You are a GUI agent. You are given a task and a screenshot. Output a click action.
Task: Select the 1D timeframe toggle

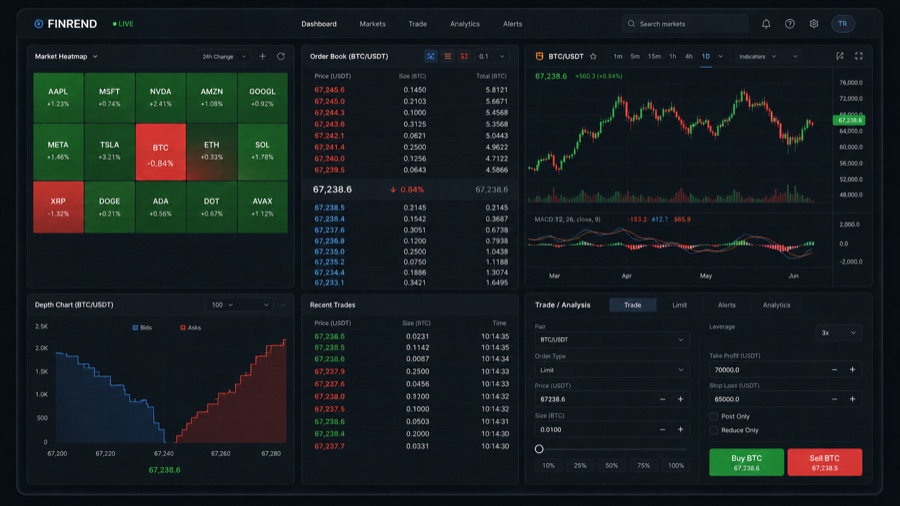click(x=706, y=56)
